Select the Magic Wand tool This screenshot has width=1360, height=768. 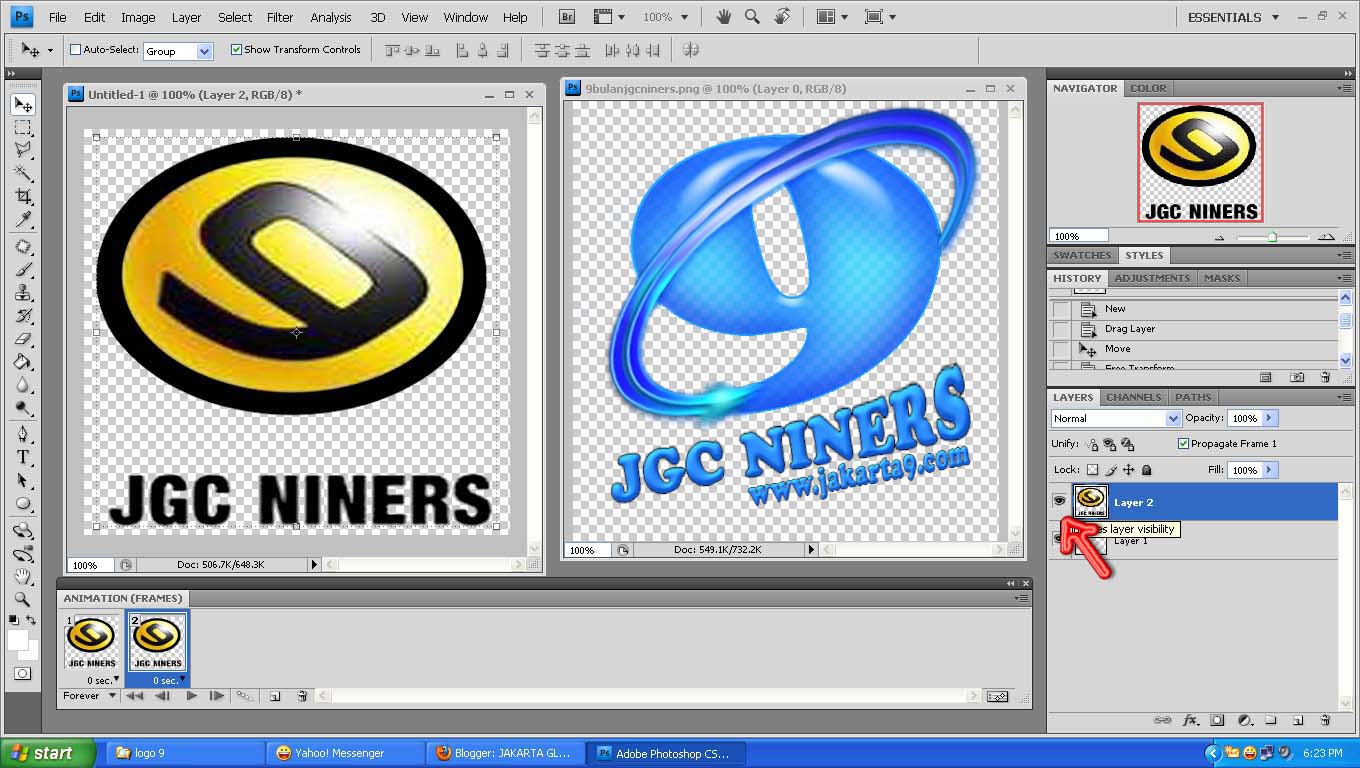[23, 173]
